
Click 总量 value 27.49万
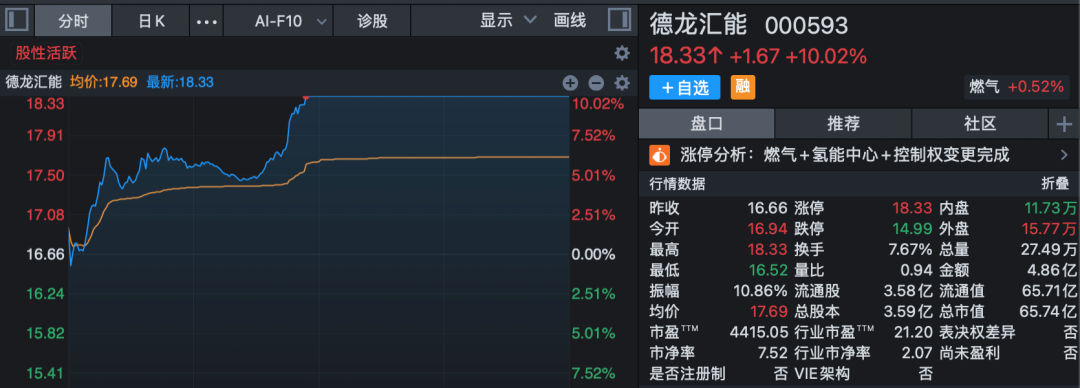[1049, 249]
